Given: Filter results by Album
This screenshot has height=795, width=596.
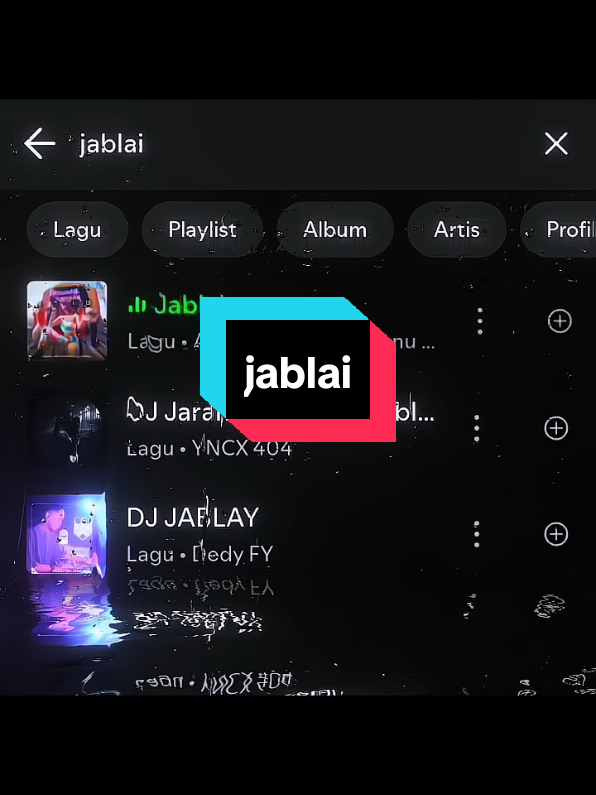Looking at the screenshot, I should coord(334,230).
